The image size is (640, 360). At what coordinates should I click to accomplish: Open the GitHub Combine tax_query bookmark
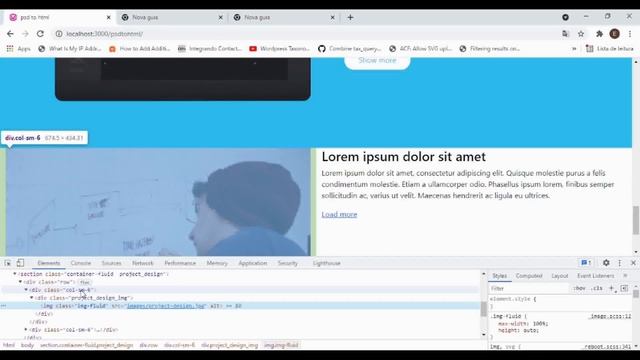point(349,49)
